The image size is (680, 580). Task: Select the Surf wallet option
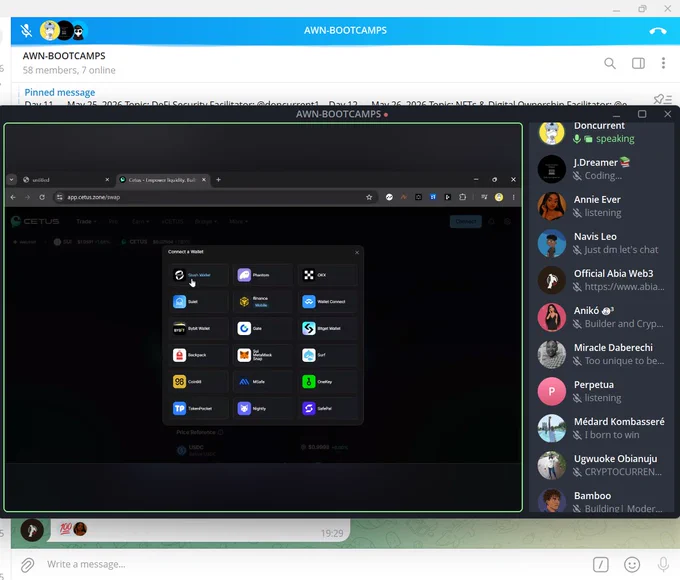(x=327, y=355)
